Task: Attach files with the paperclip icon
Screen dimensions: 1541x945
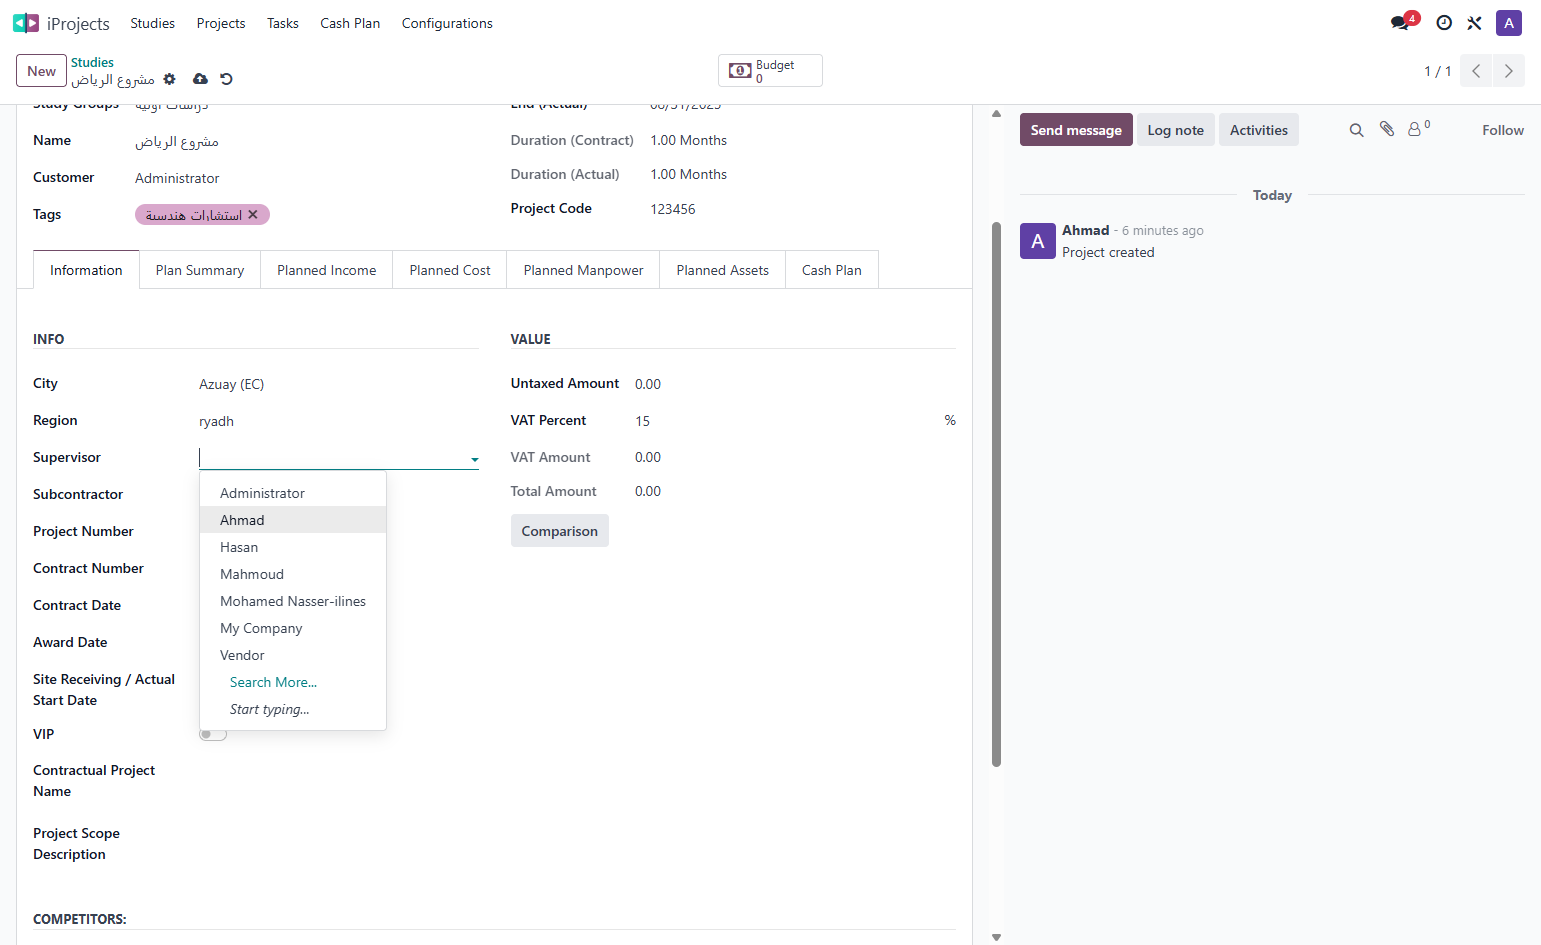Action: click(x=1387, y=129)
